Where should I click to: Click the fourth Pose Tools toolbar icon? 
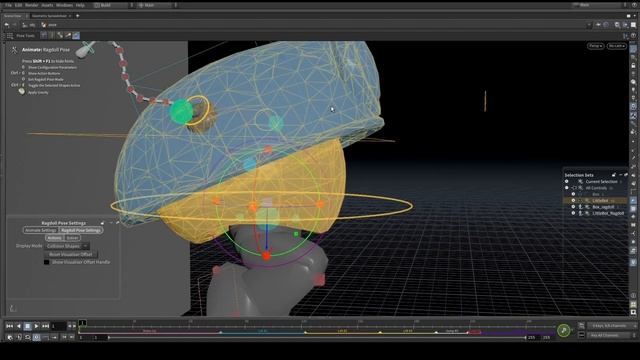tap(68, 36)
